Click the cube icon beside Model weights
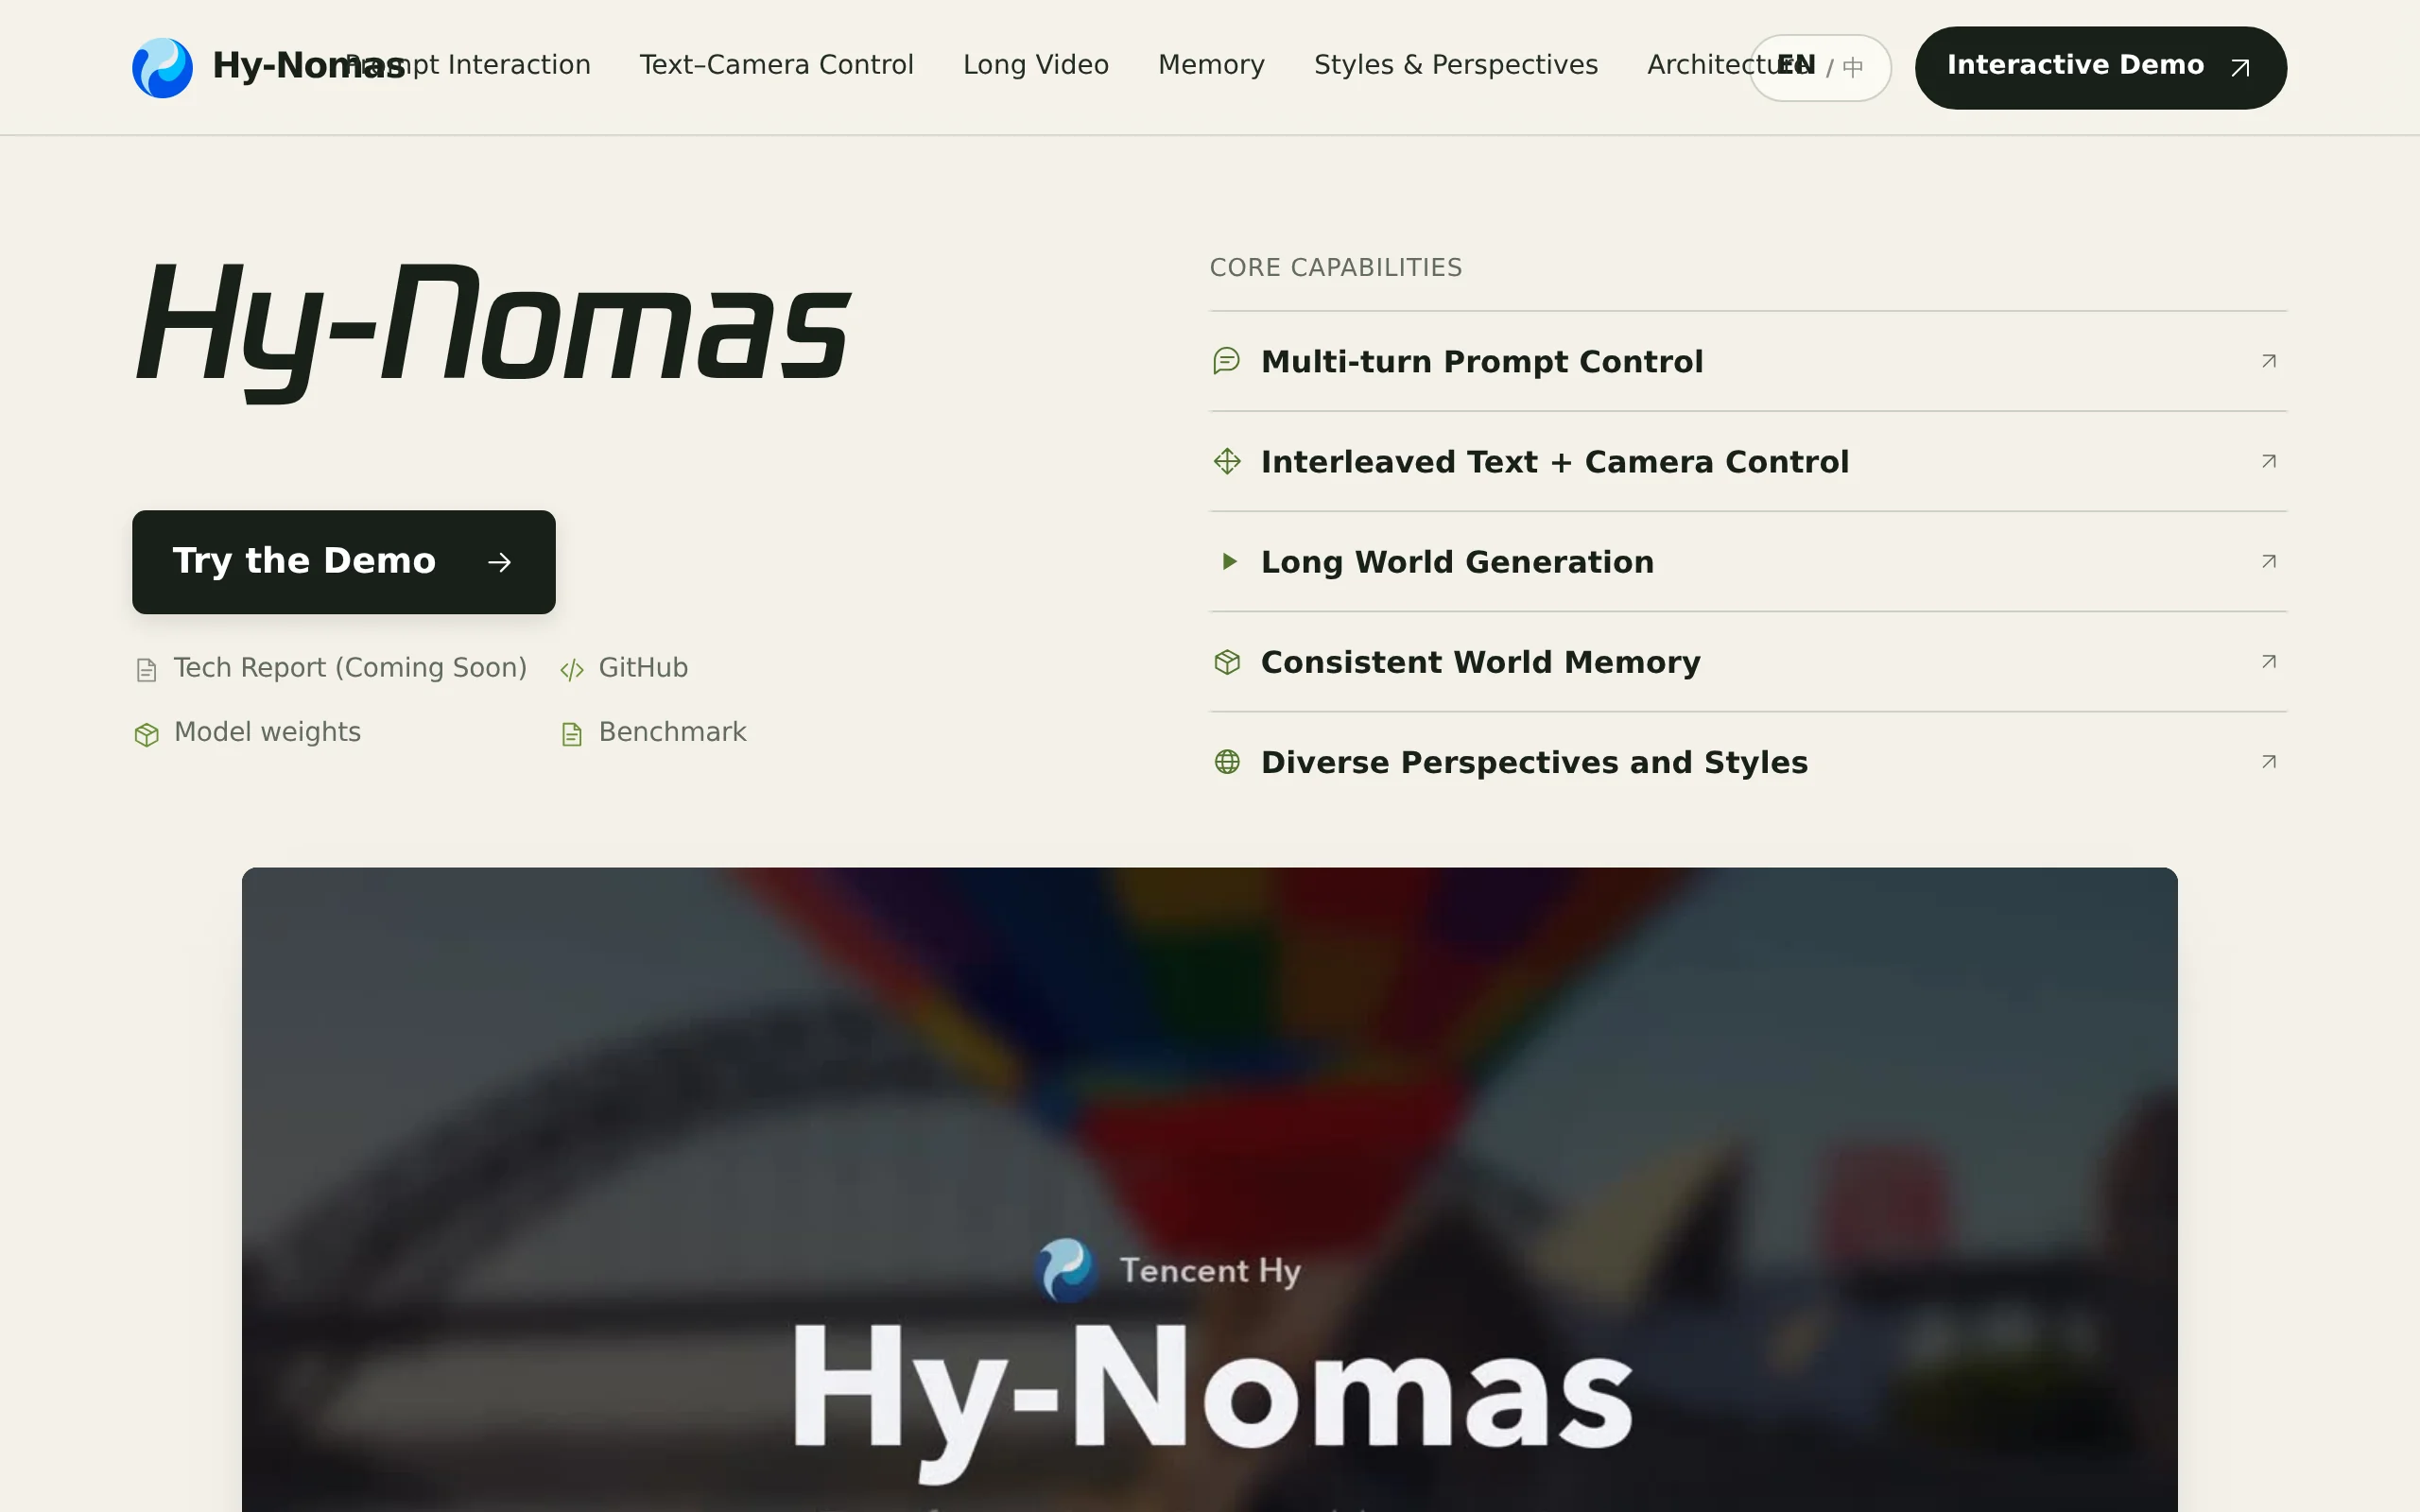The width and height of the screenshot is (2420, 1512). point(146,735)
